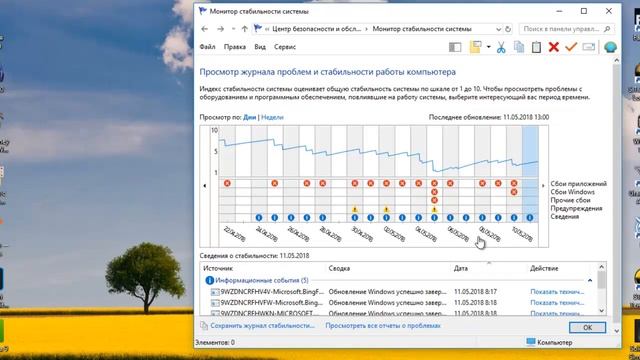640x360 pixels.
Task: Click the Organize layout folder icon
Action: [x=476, y=47]
